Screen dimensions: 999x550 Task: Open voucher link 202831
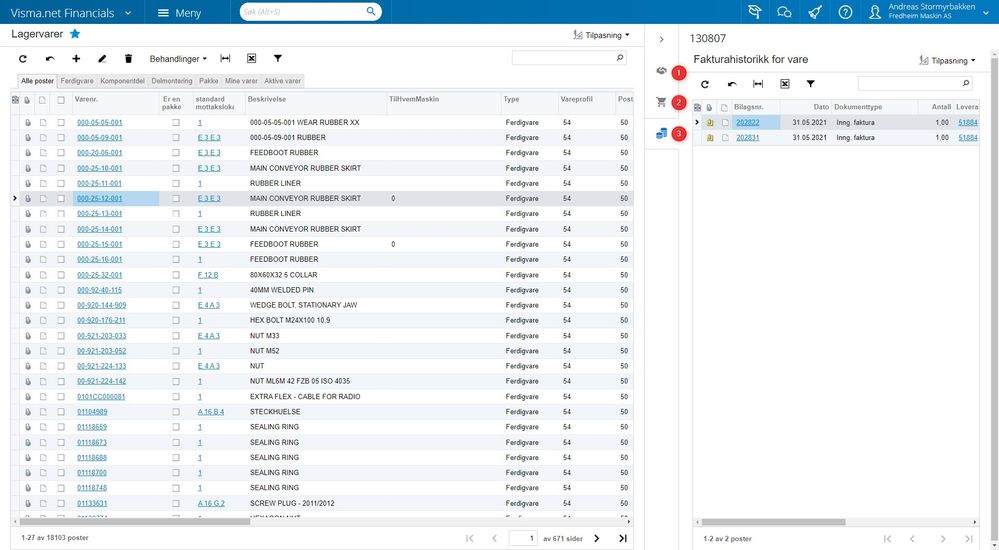747,138
